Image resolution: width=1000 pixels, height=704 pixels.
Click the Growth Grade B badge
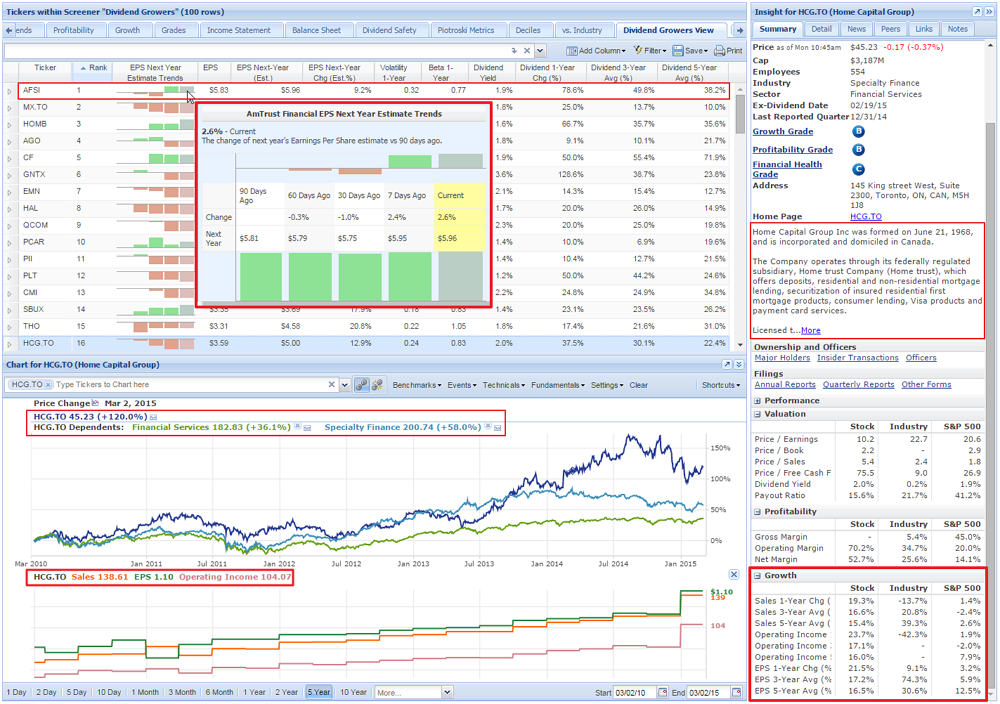(x=858, y=132)
